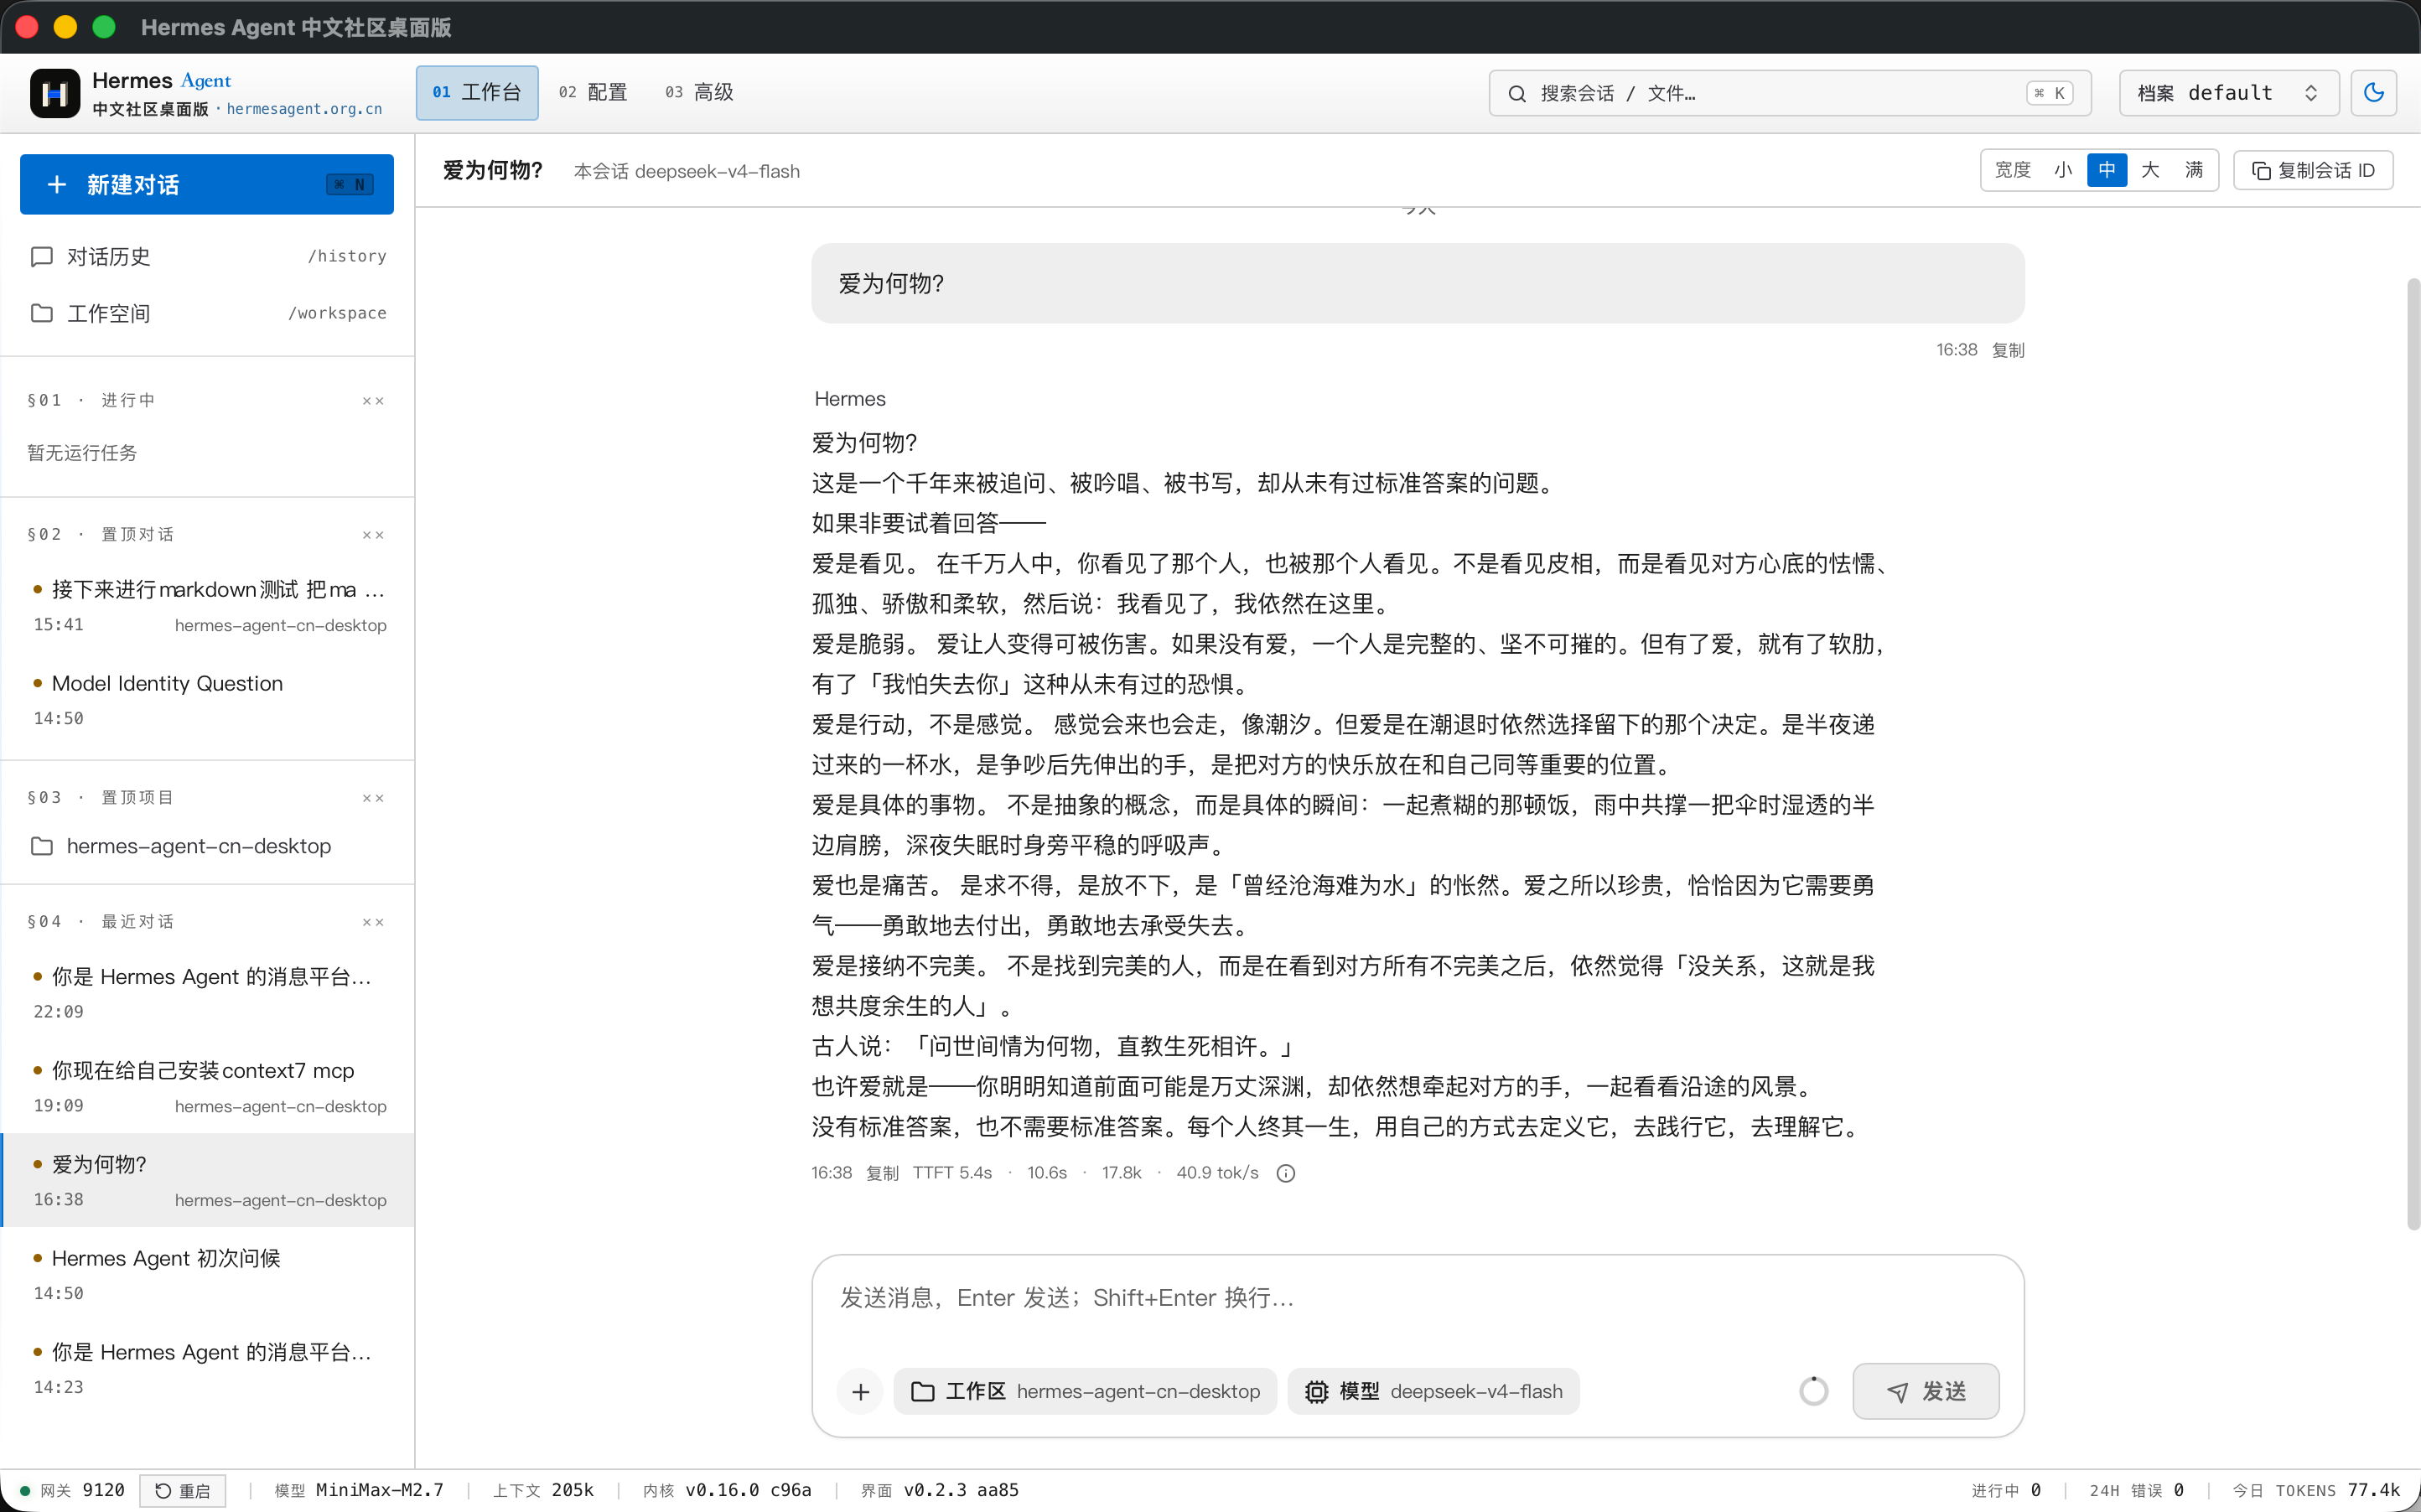Switch to the 02 配置 tab
This screenshot has width=2421, height=1512.
(x=593, y=92)
